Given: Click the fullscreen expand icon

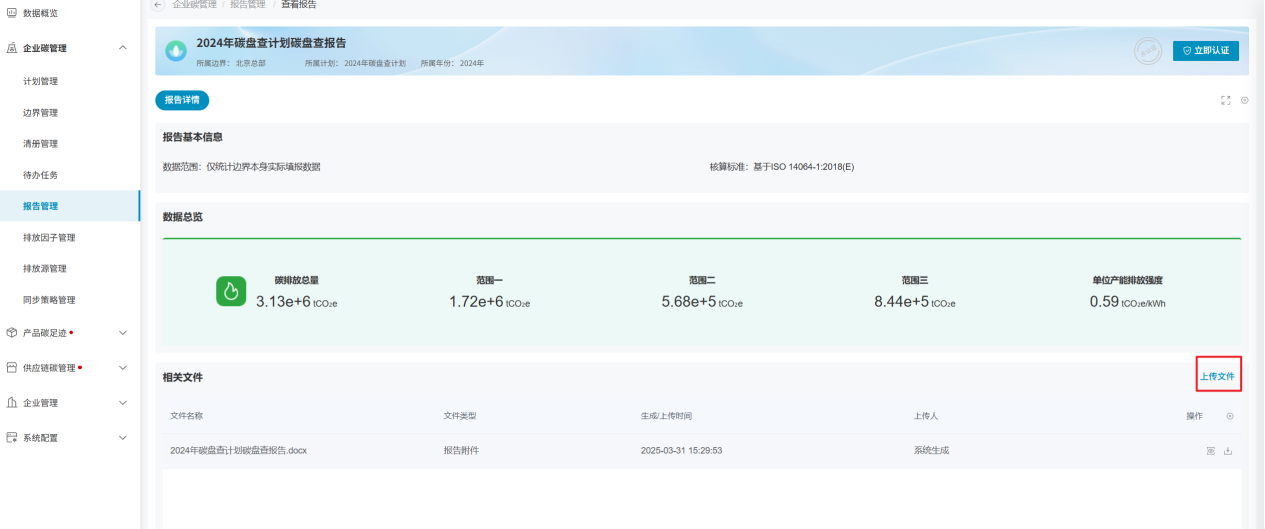Looking at the screenshot, I should [x=1225, y=100].
